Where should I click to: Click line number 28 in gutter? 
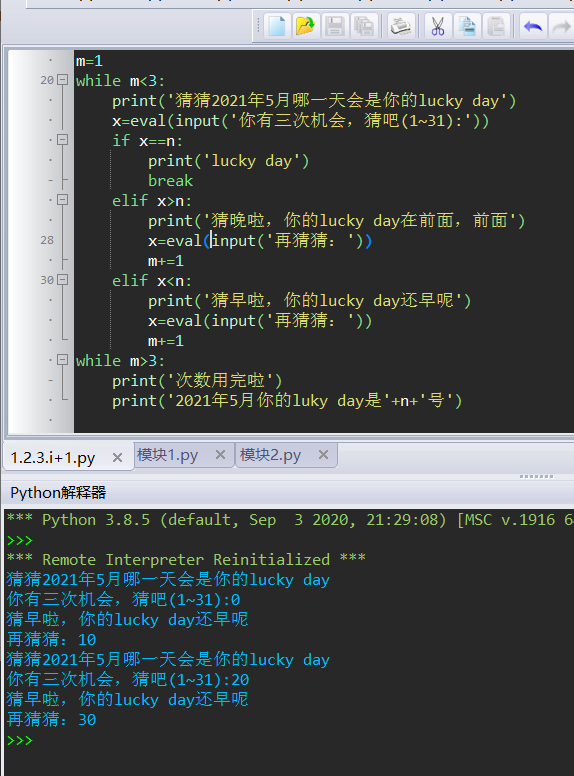pos(47,240)
